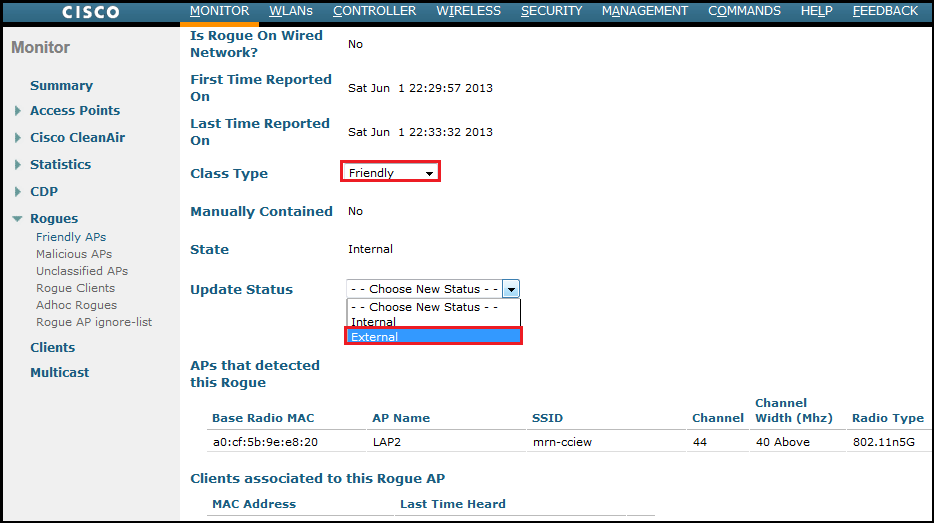Click the Update Status dropdown arrow
This screenshot has width=934, height=523.
511,289
